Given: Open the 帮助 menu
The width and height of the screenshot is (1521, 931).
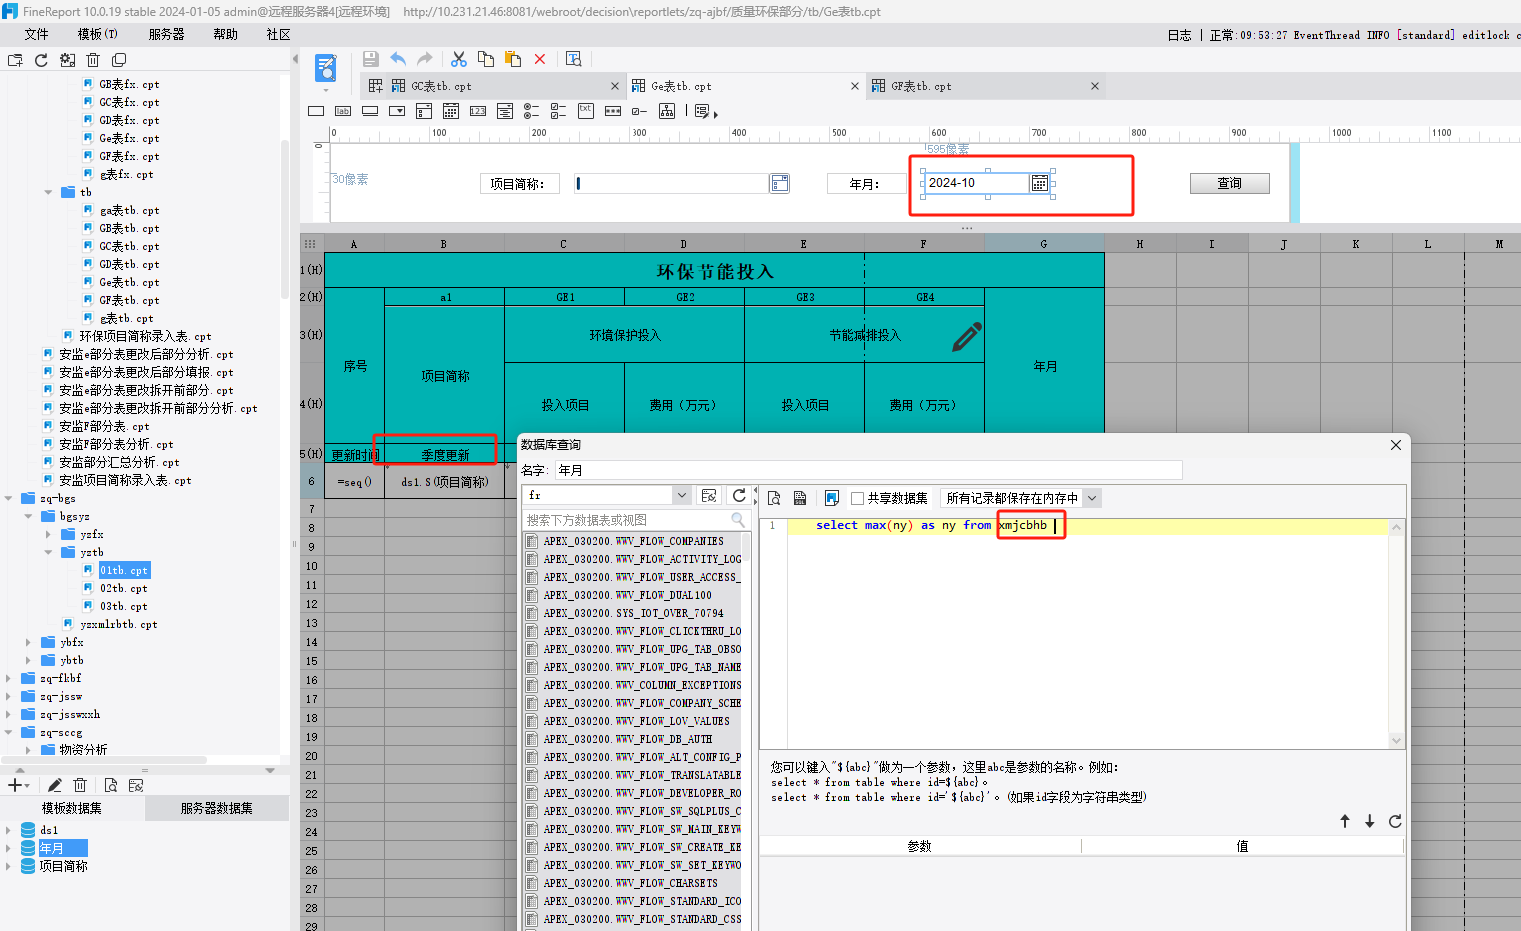Looking at the screenshot, I should (x=226, y=34).
